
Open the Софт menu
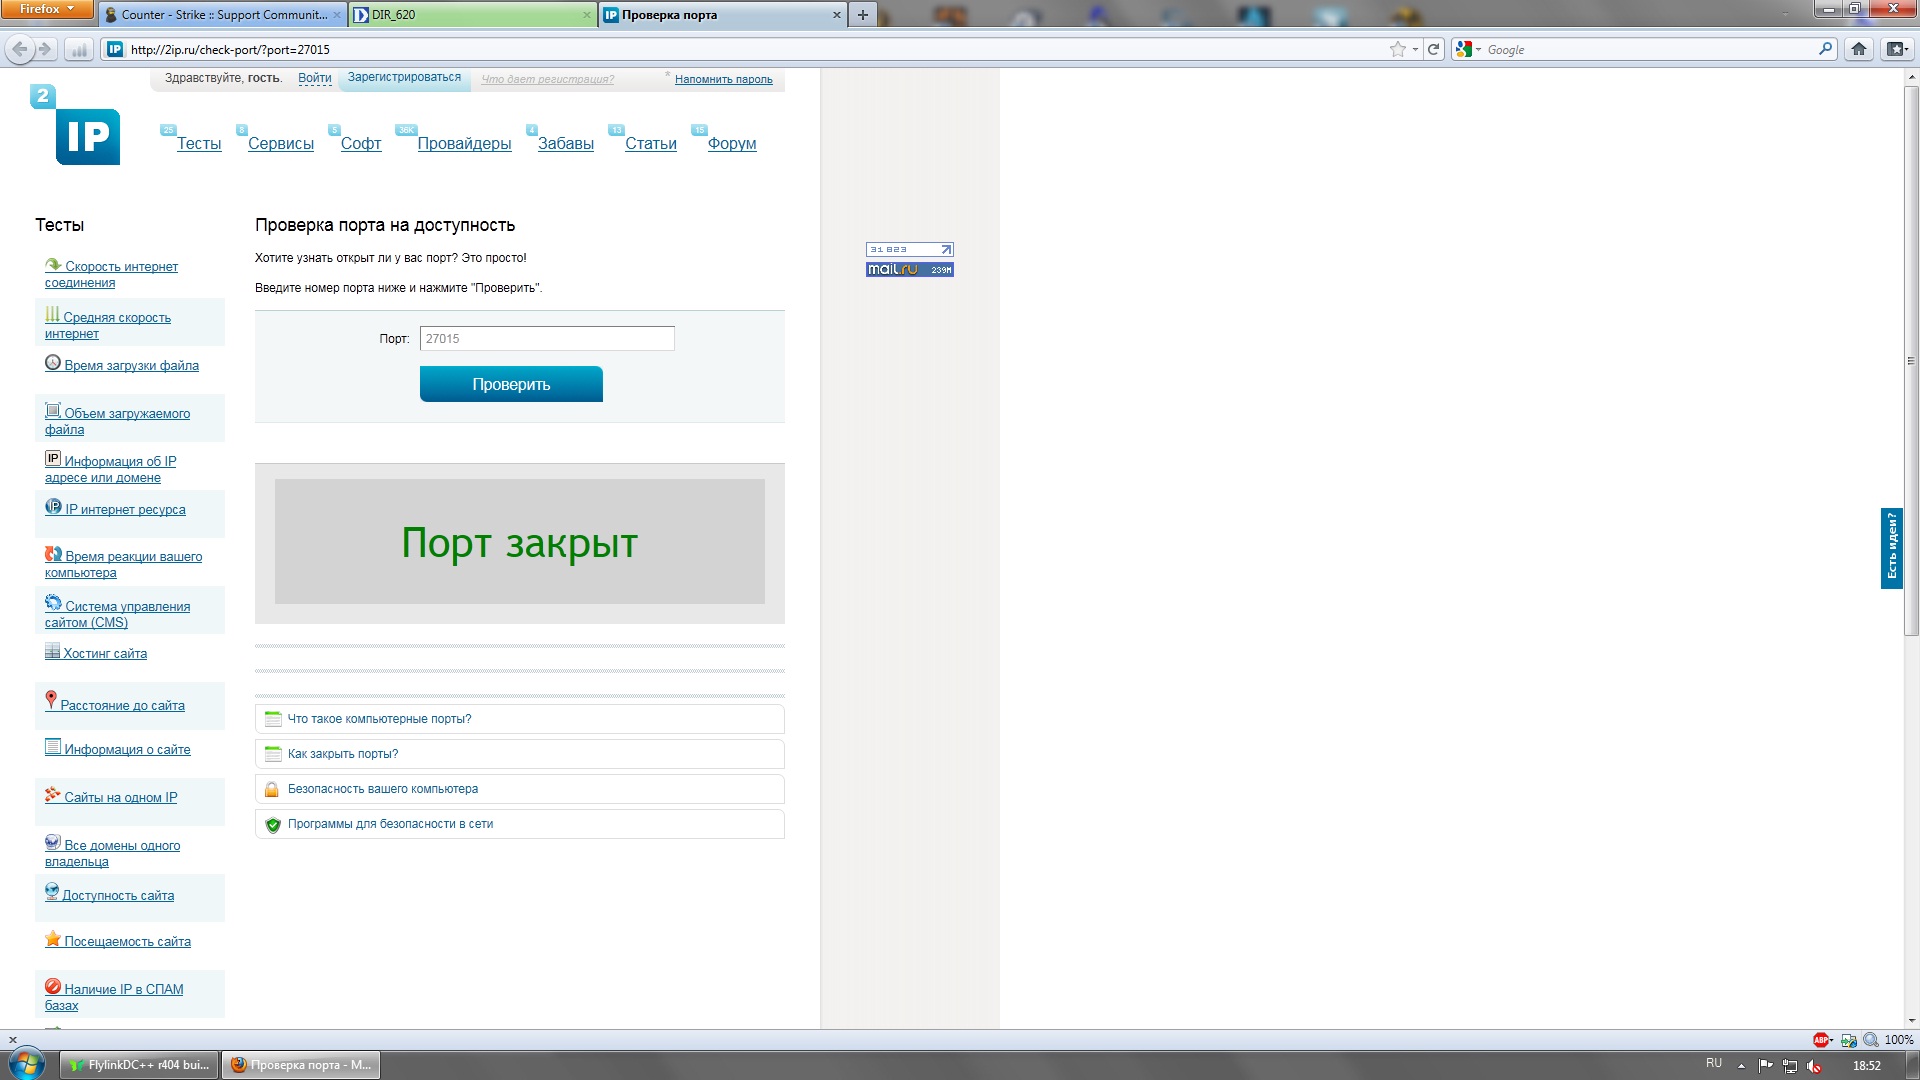[x=361, y=144]
